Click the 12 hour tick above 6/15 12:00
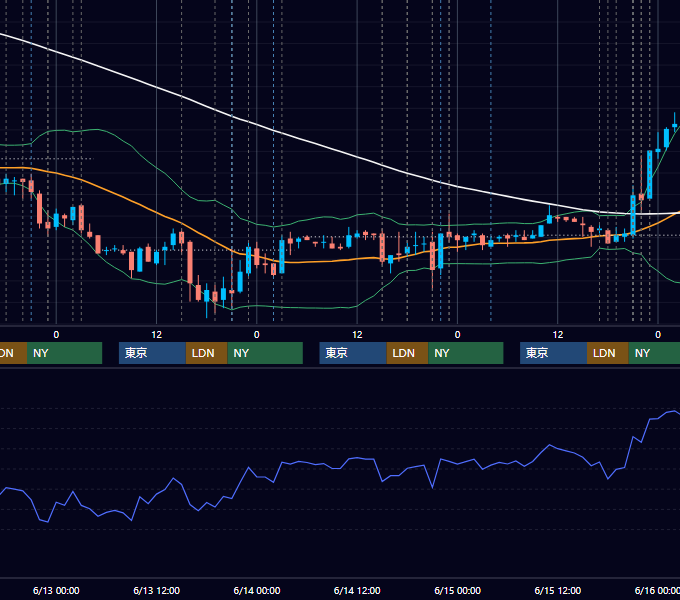This screenshot has width=680, height=600. [x=558, y=335]
